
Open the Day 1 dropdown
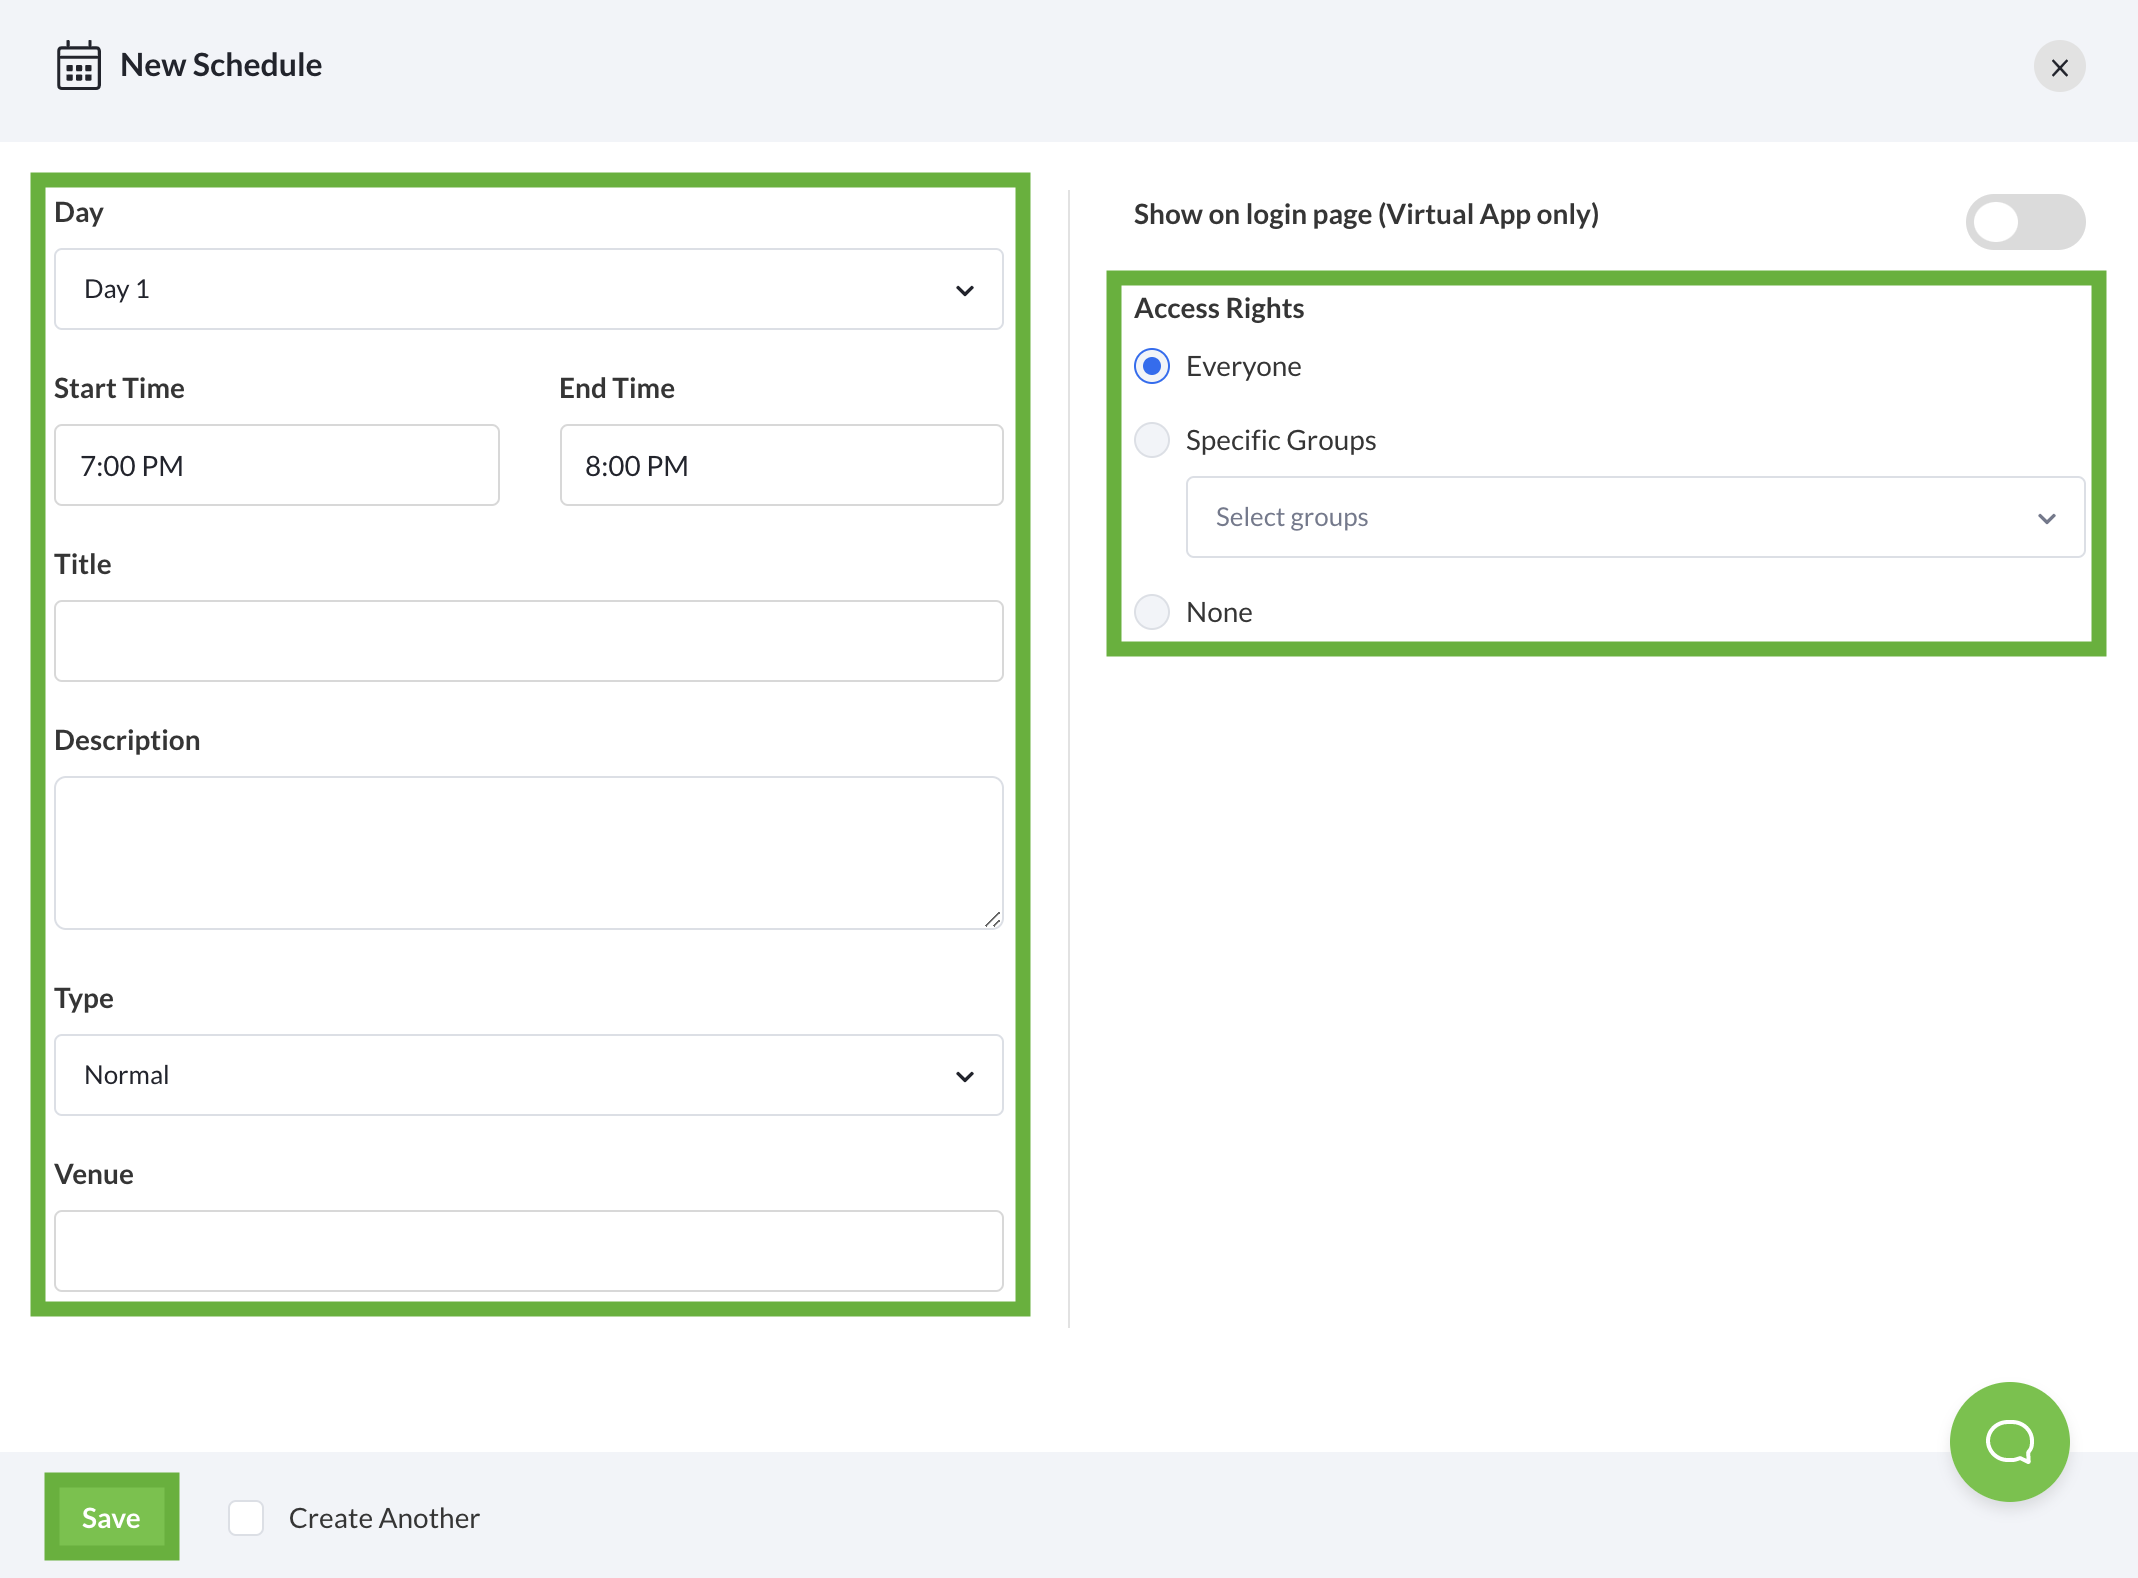coord(500,290)
